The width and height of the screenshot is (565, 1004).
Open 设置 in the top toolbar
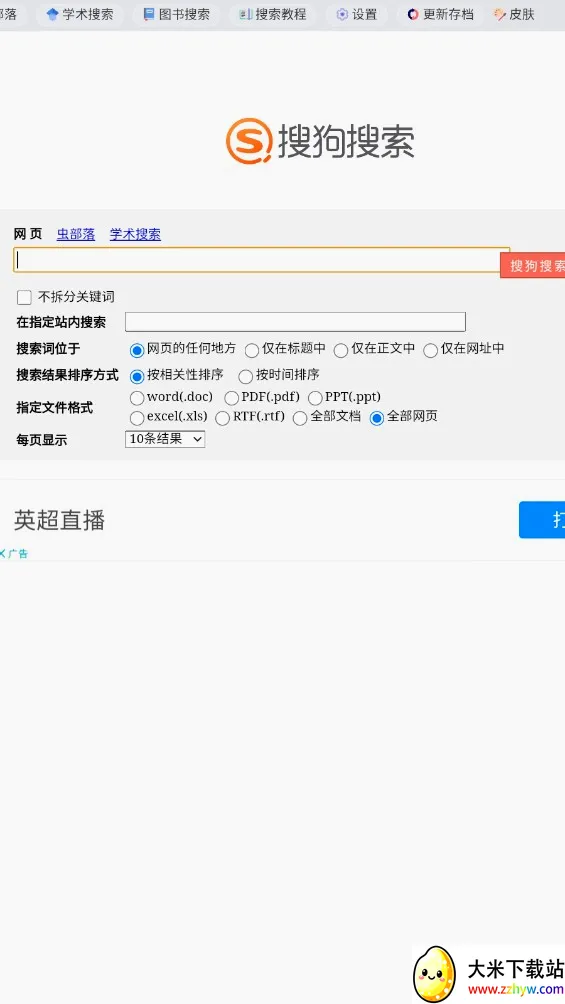click(356, 14)
